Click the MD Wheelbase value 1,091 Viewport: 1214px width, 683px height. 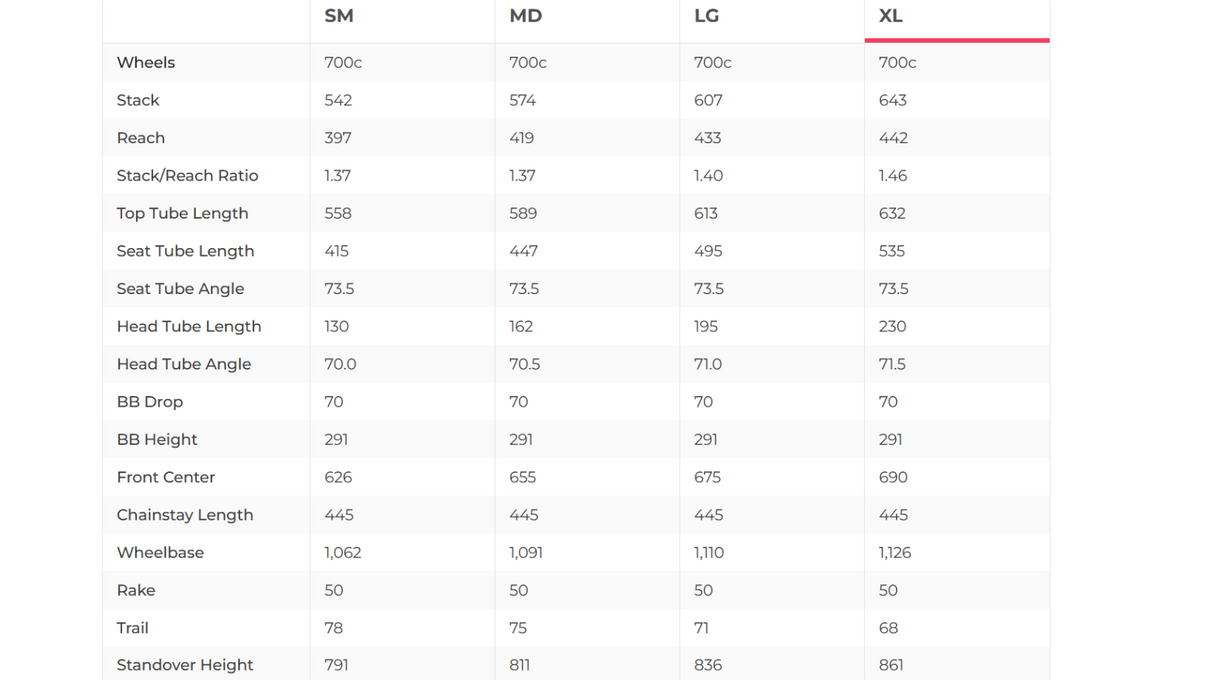coord(526,552)
